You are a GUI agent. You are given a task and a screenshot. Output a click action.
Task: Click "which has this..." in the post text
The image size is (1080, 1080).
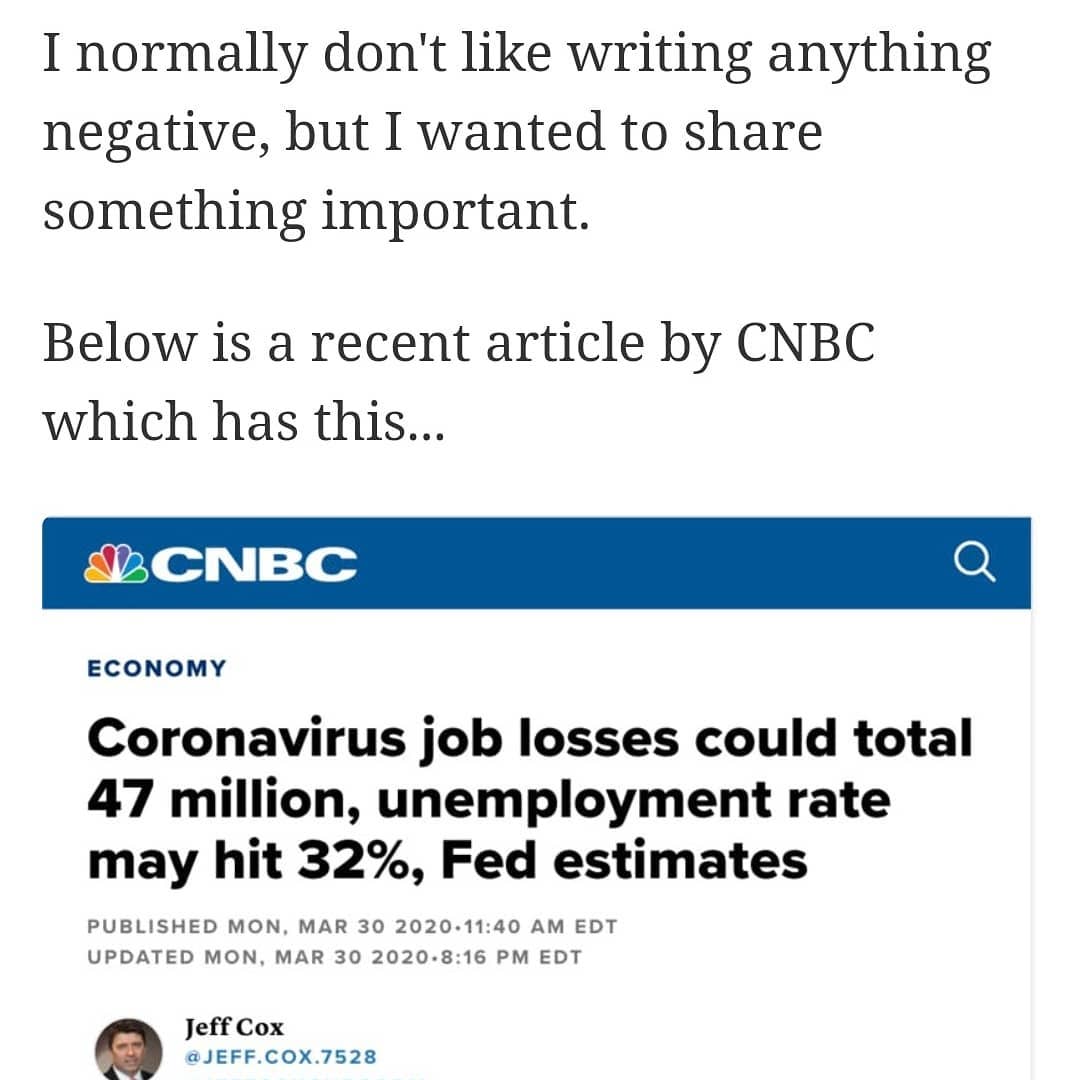243,420
